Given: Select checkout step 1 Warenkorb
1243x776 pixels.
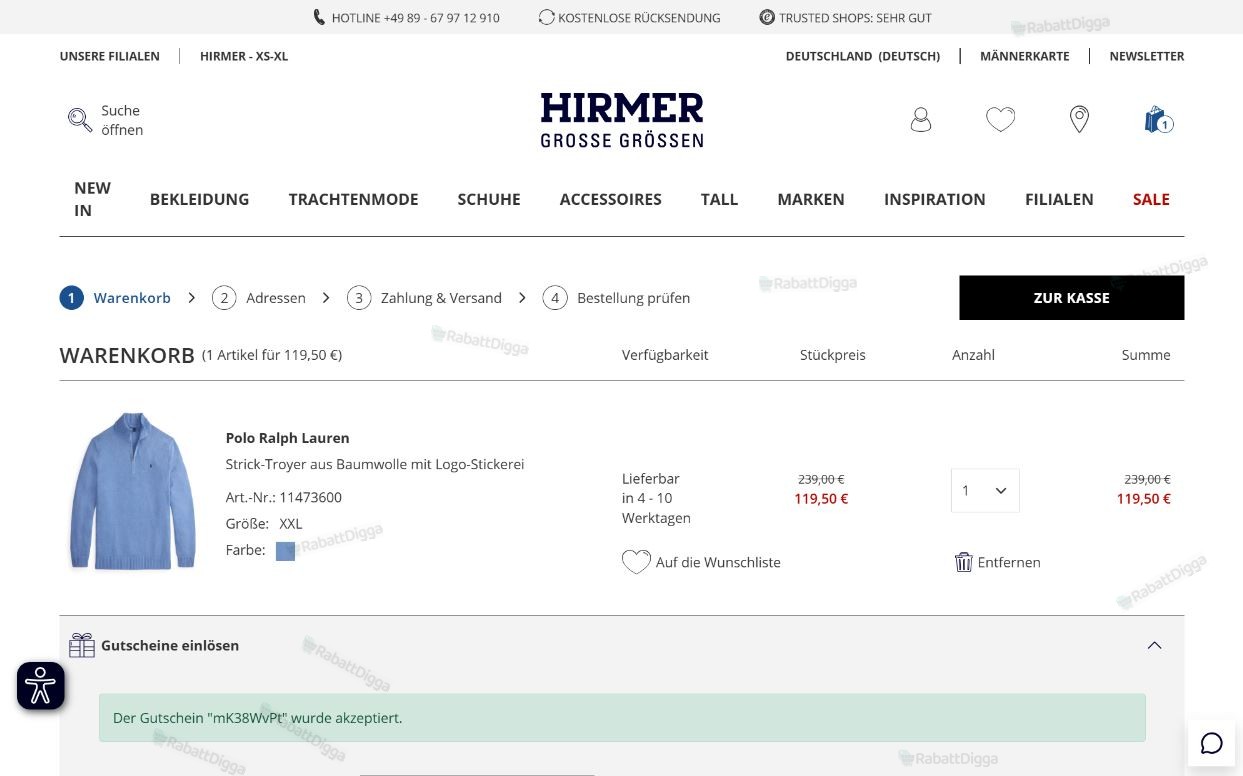Looking at the screenshot, I should pos(115,298).
